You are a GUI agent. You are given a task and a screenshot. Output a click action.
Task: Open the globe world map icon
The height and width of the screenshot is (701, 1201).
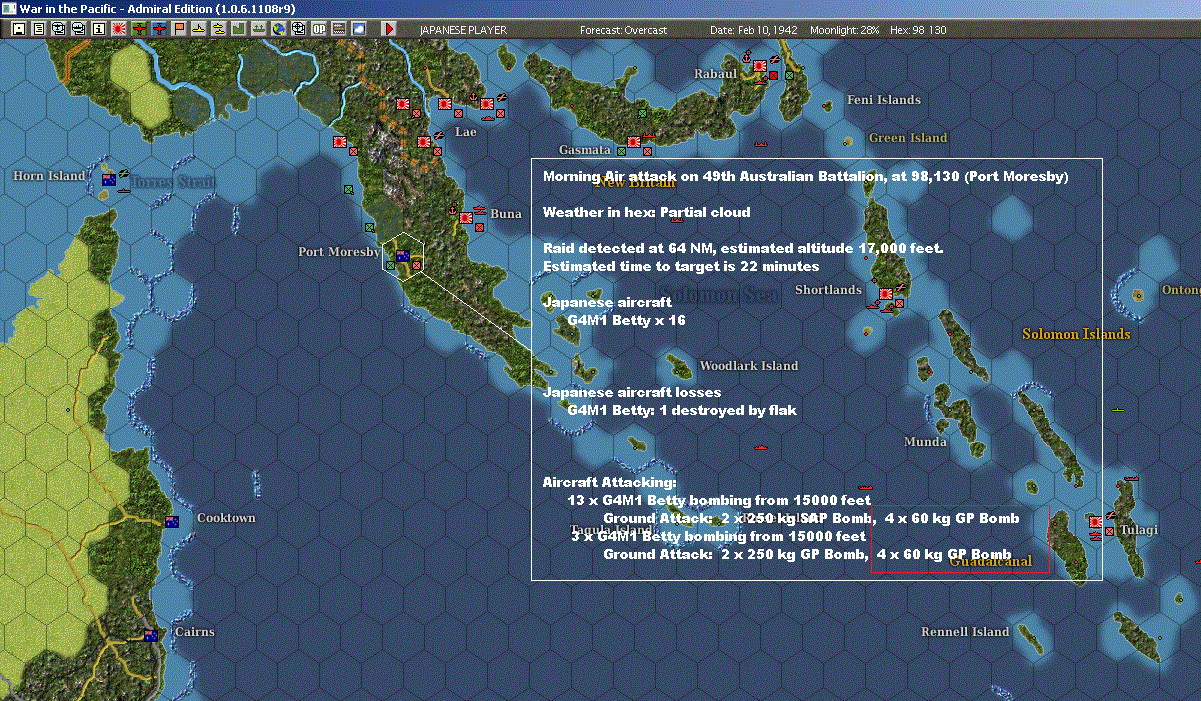(278, 29)
